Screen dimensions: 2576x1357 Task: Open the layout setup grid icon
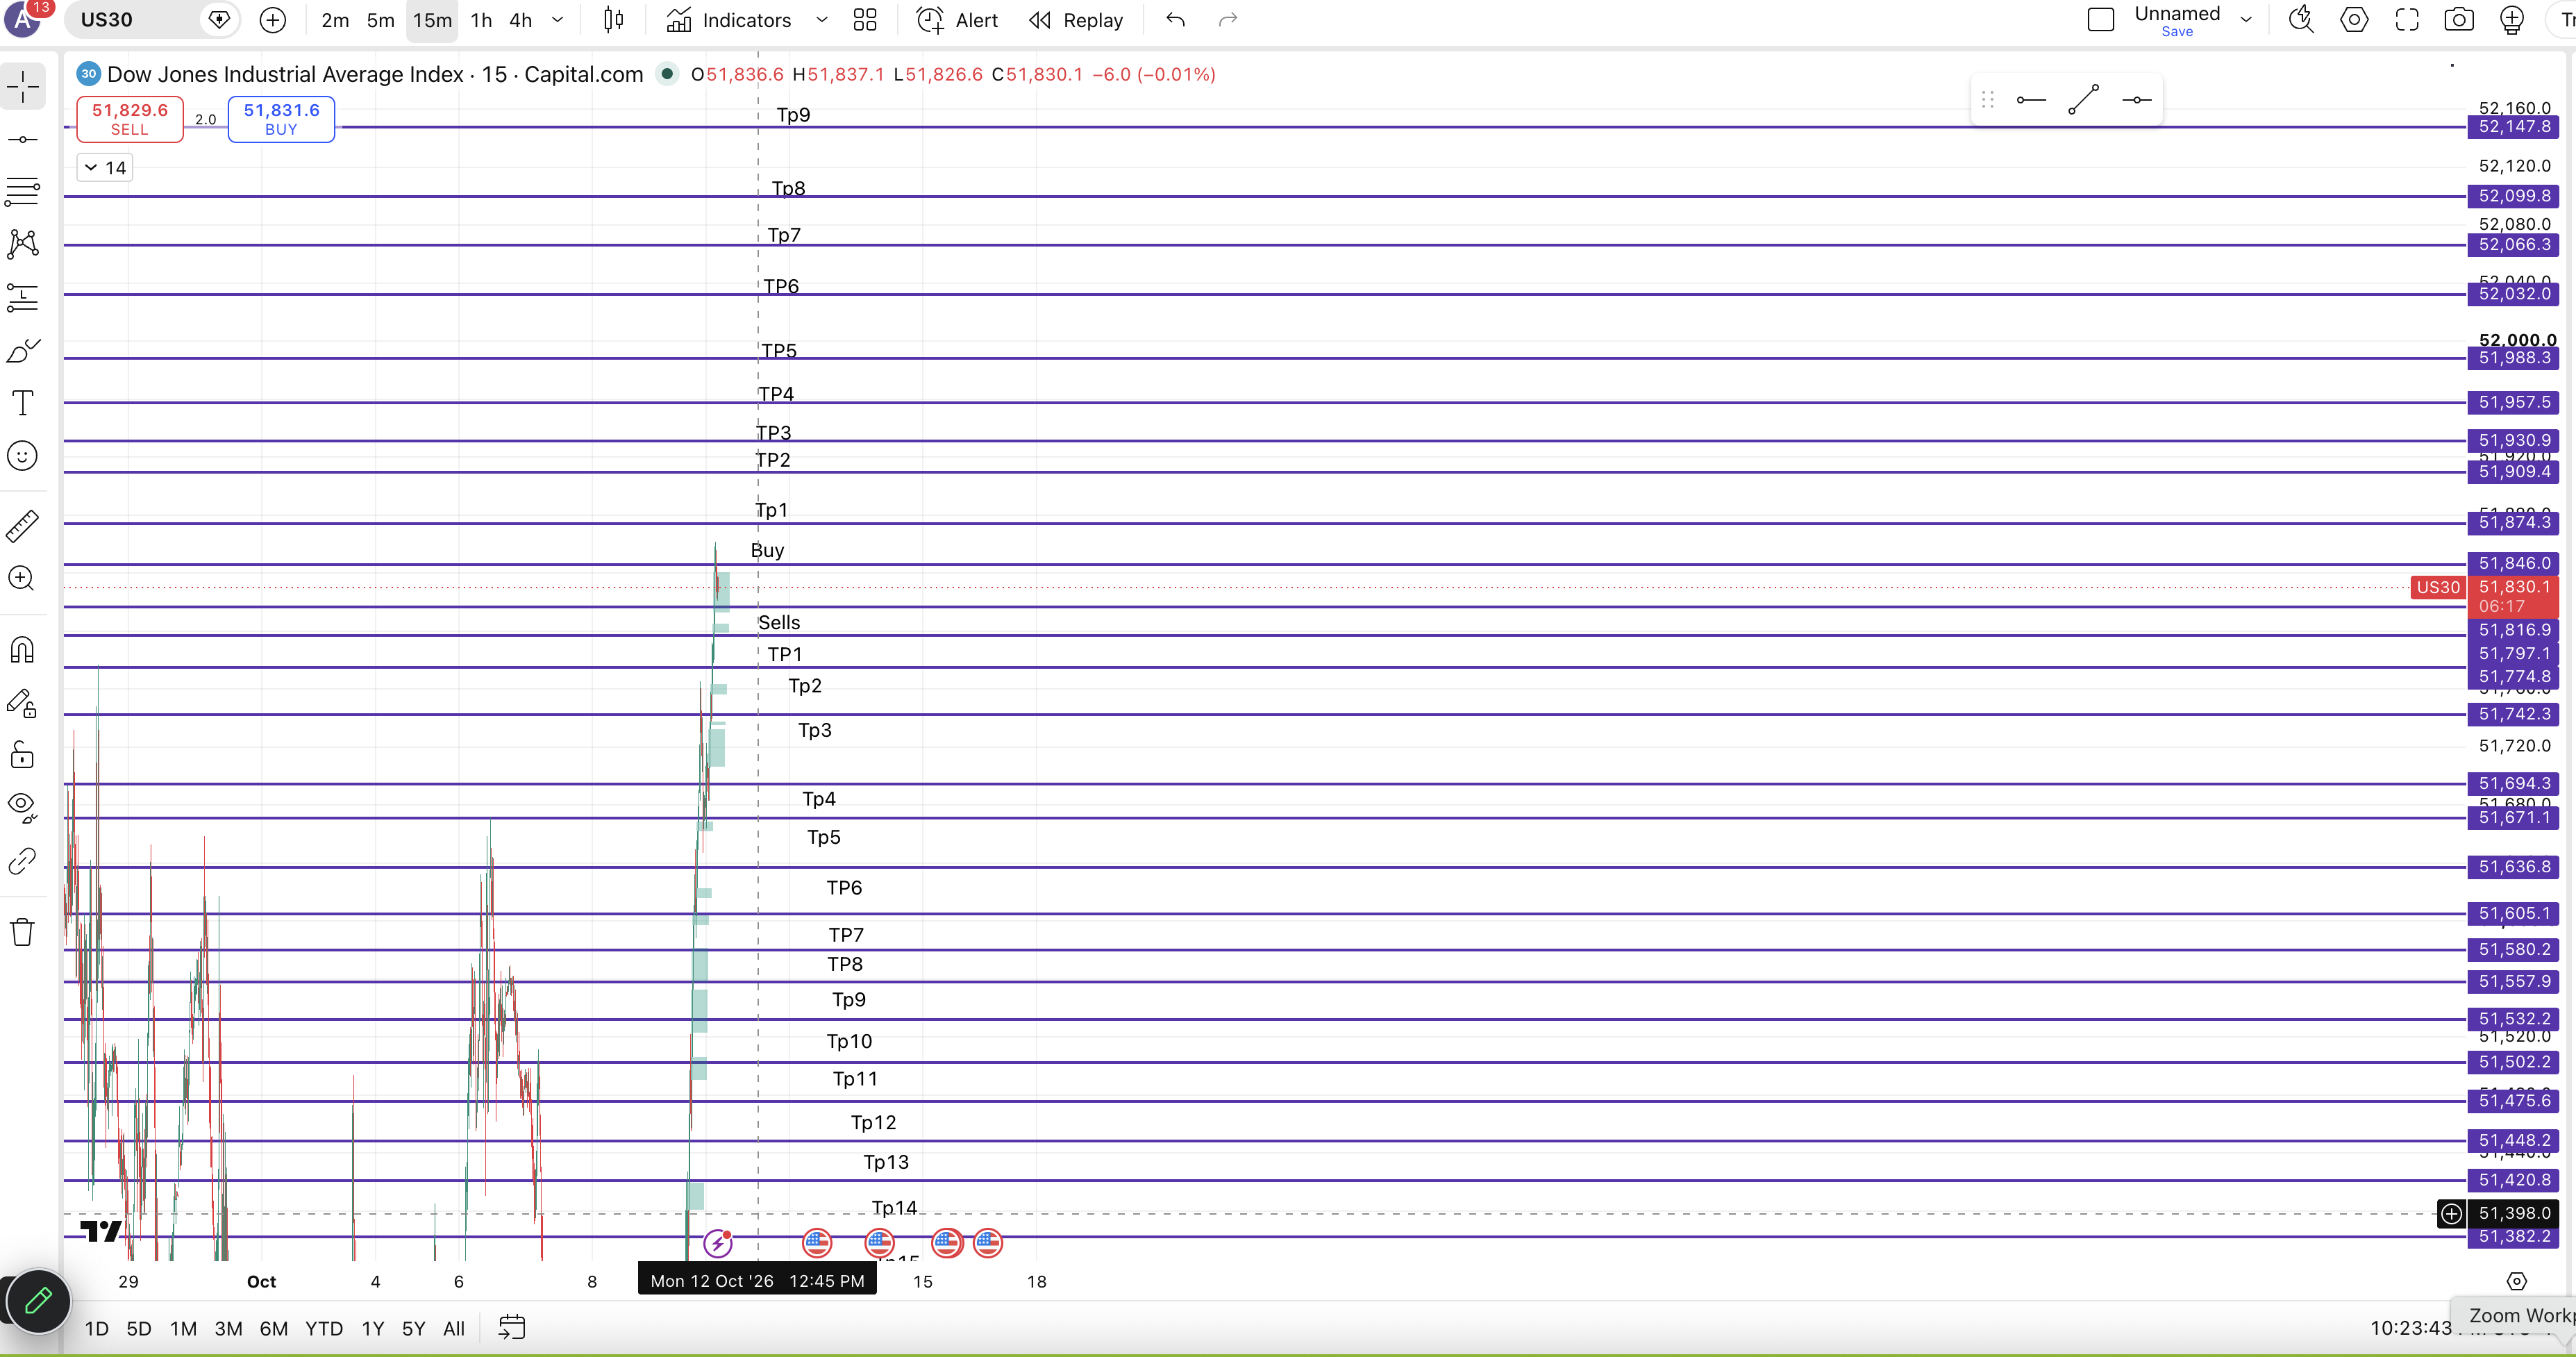pos(865,20)
